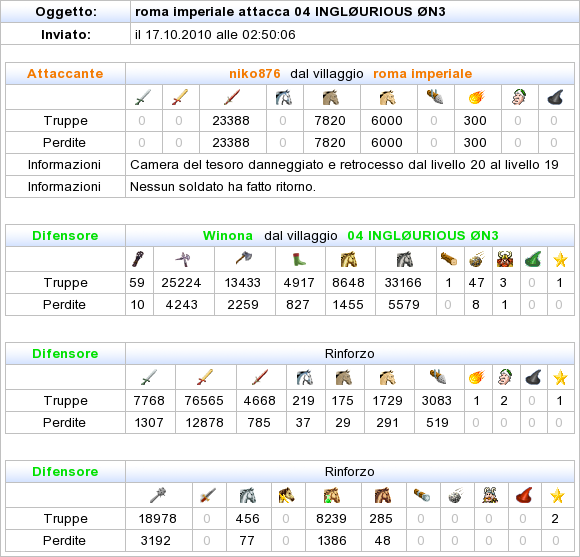Click the Equites Caesaris icon above 6000
This screenshot has height=557, width=580.
[x=388, y=97]
